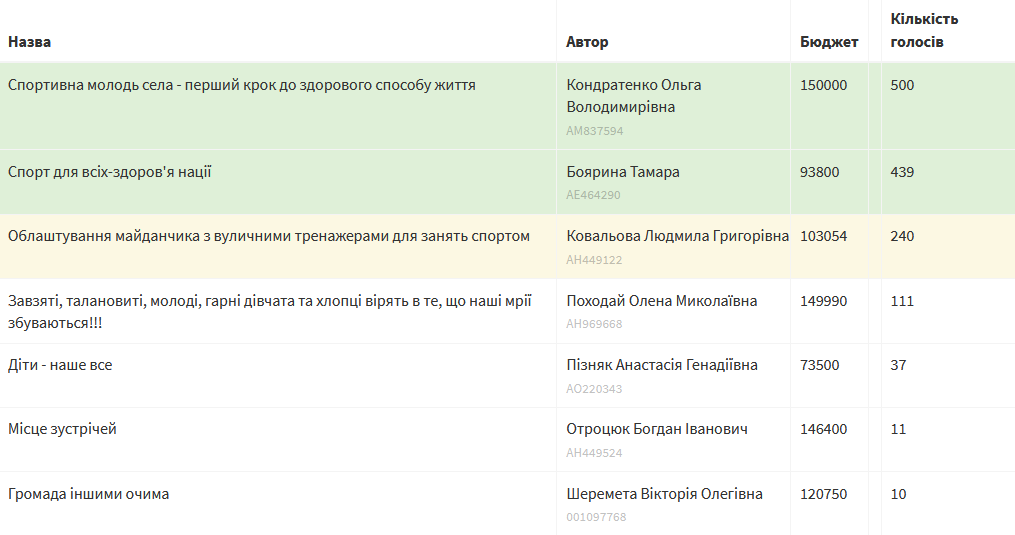
Task: Open project Місце зустрічей
Action: tap(62, 429)
